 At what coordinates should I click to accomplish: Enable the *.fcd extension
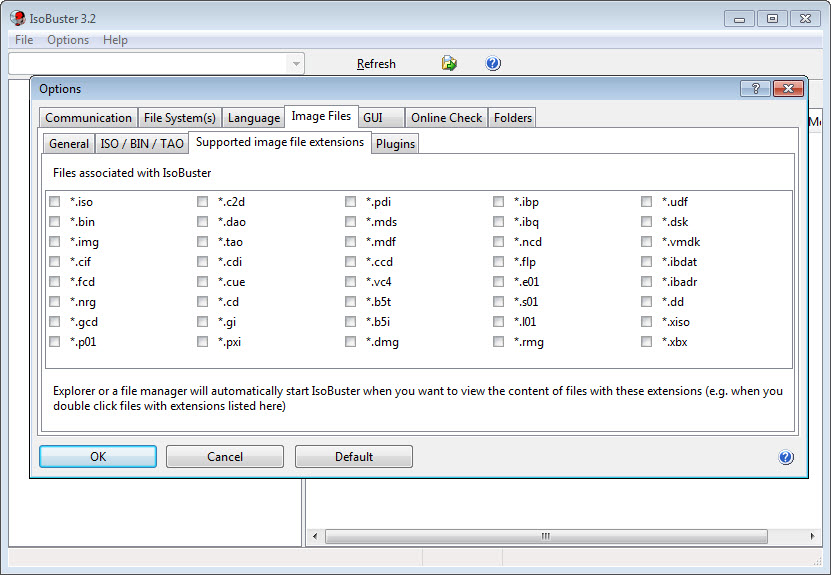tap(55, 281)
